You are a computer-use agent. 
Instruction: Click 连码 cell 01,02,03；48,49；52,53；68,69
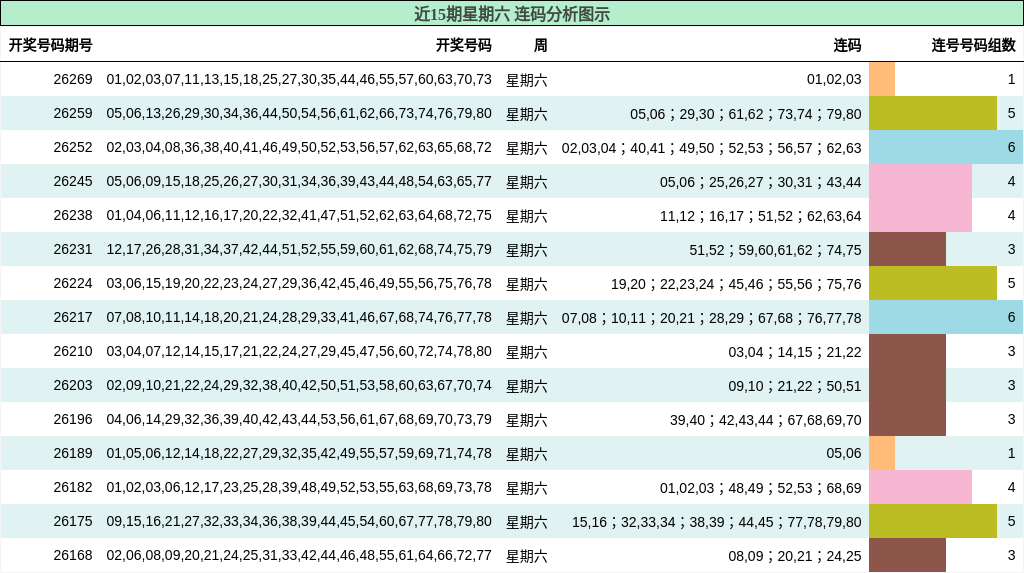(x=761, y=487)
